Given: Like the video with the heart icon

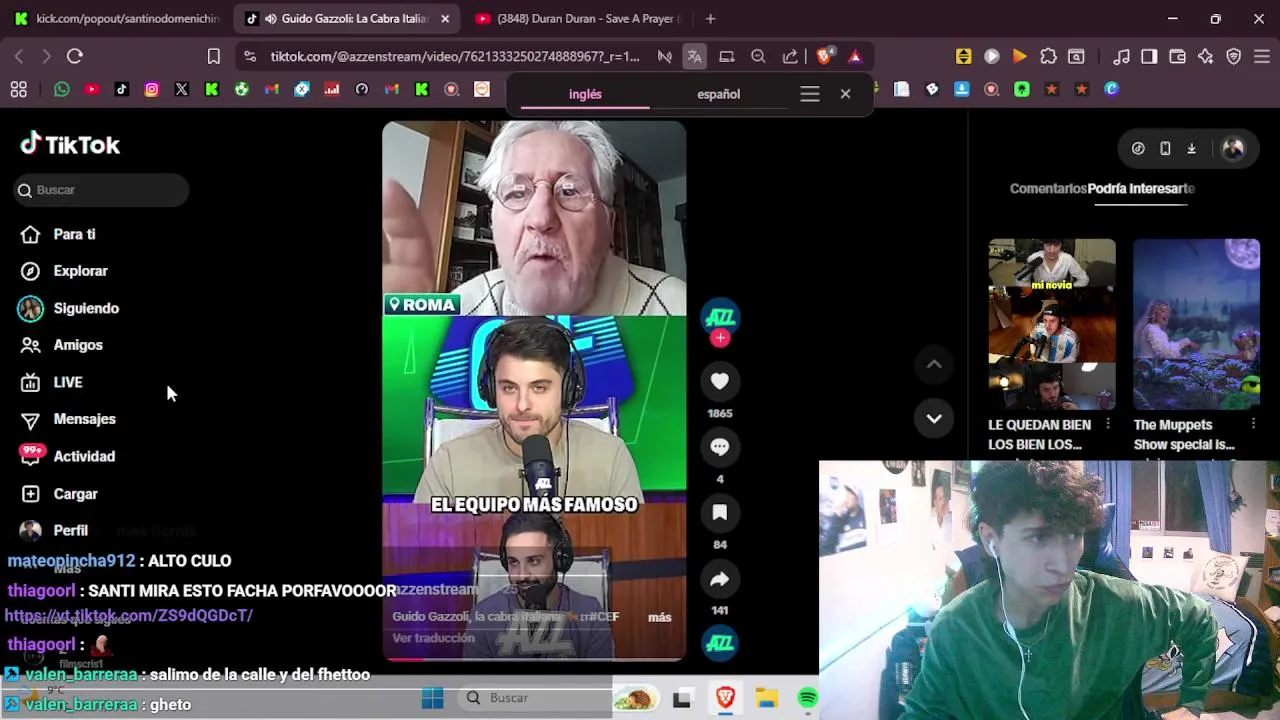Looking at the screenshot, I should coord(720,381).
